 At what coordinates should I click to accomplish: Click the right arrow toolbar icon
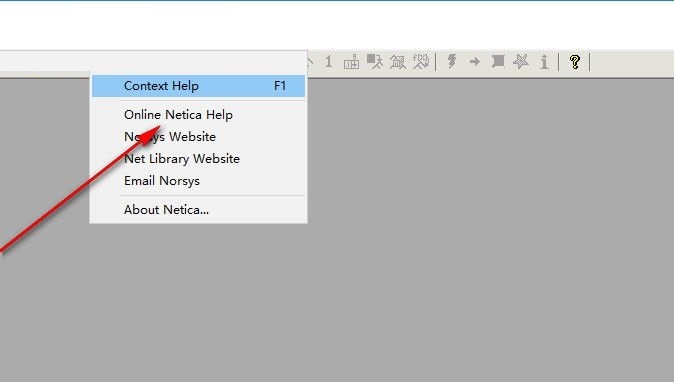(475, 62)
